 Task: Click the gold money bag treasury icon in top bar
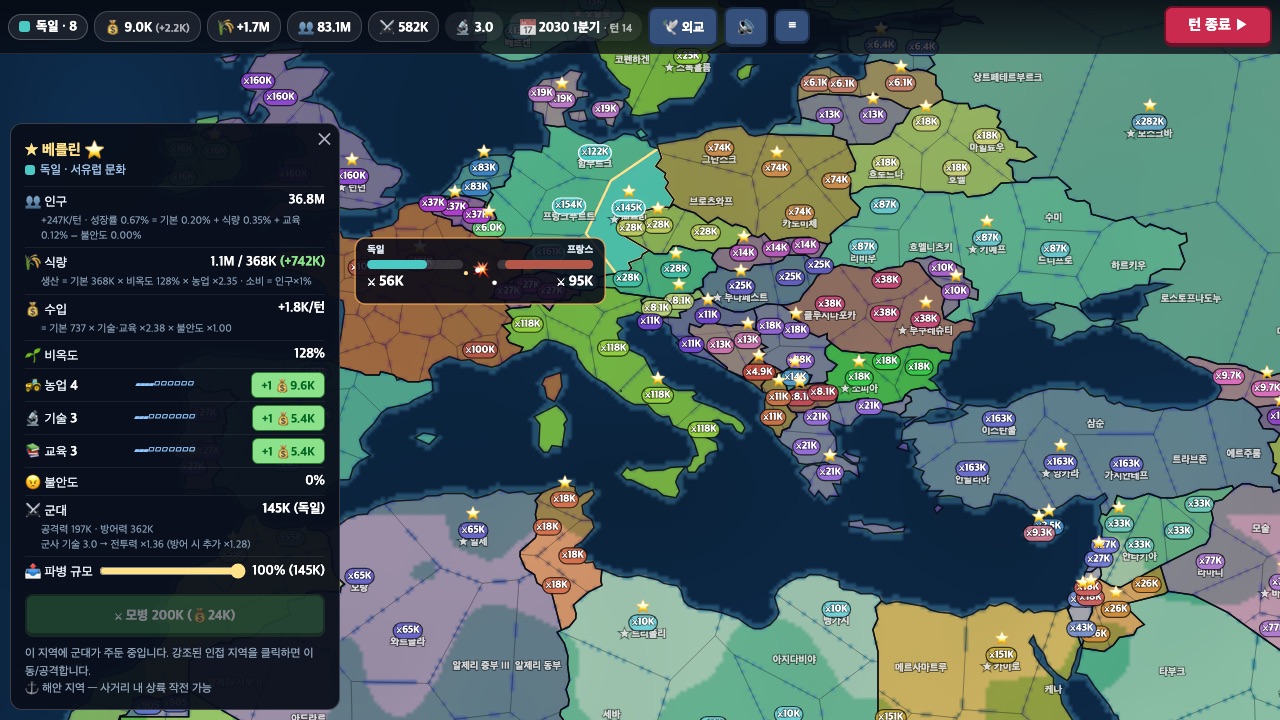(x=112, y=27)
